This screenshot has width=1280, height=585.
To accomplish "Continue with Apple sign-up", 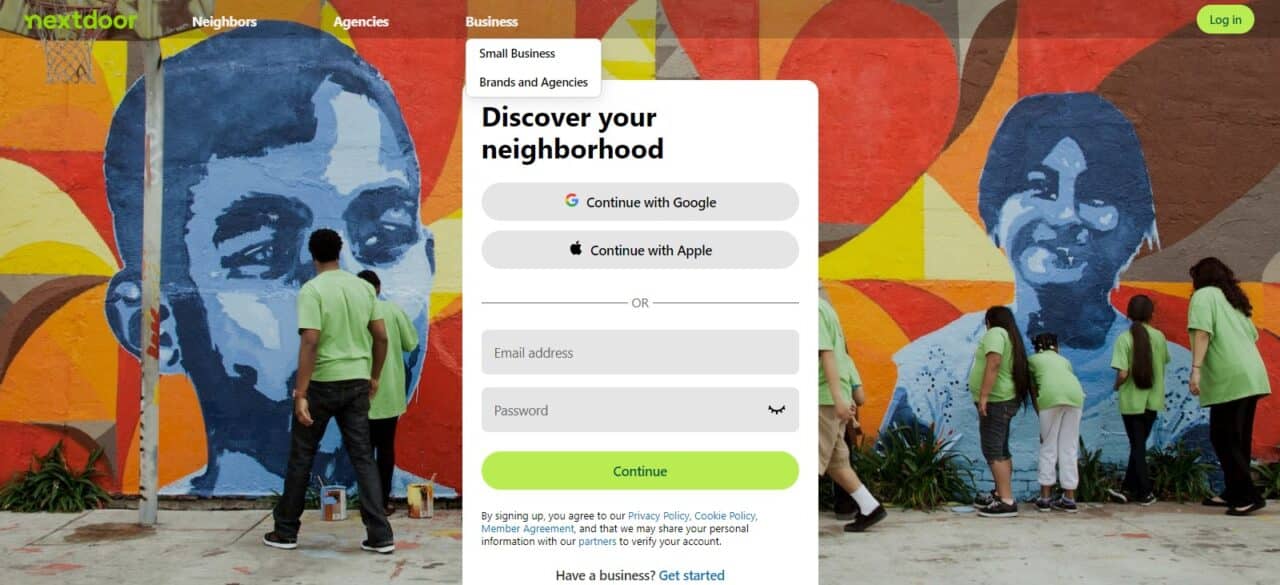I will [640, 250].
